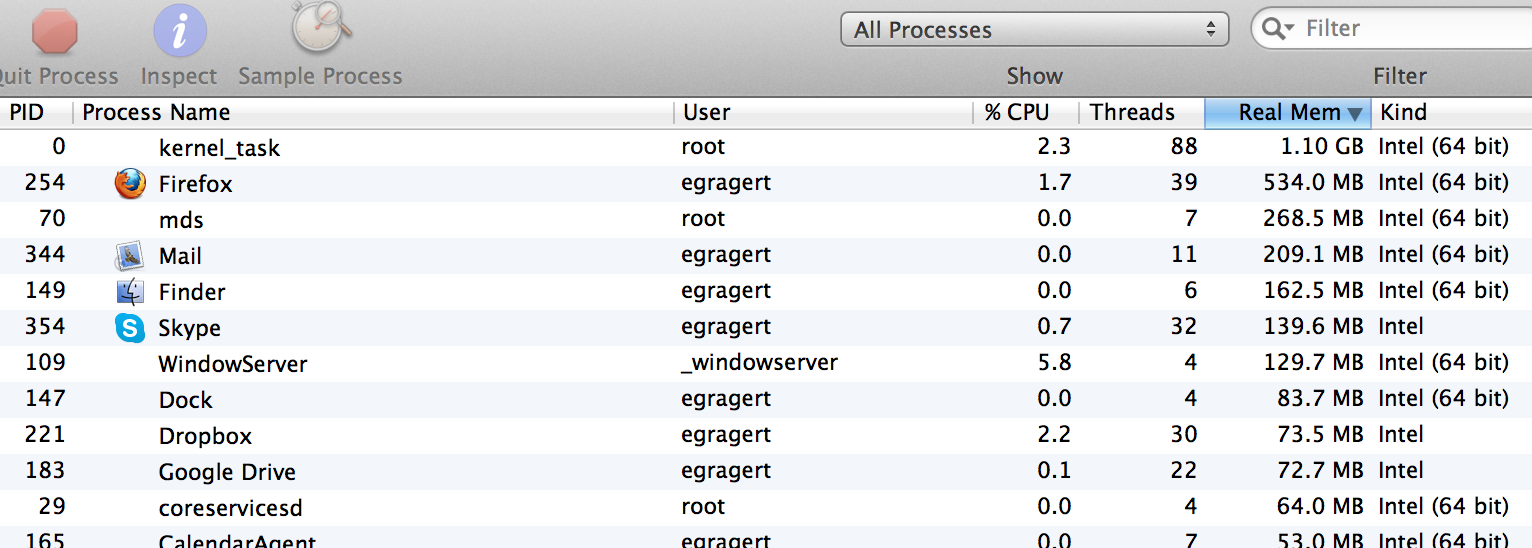This screenshot has height=548, width=1532.
Task: Click the Finder face icon in list
Action: coord(130,292)
